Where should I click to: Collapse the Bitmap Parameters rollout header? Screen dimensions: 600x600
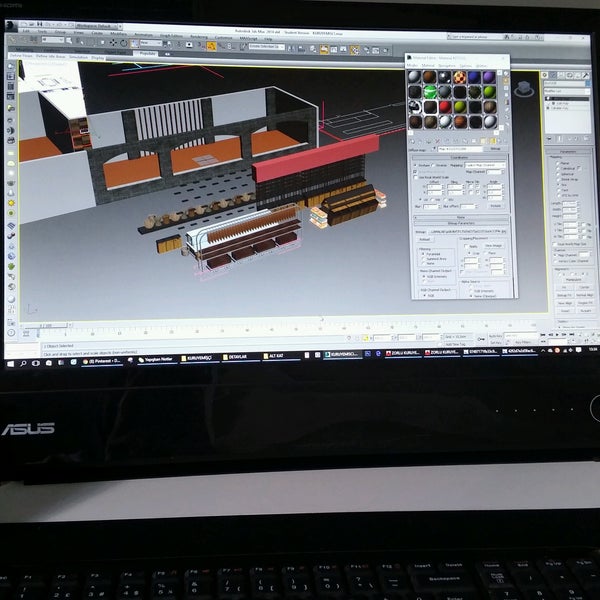click(461, 223)
